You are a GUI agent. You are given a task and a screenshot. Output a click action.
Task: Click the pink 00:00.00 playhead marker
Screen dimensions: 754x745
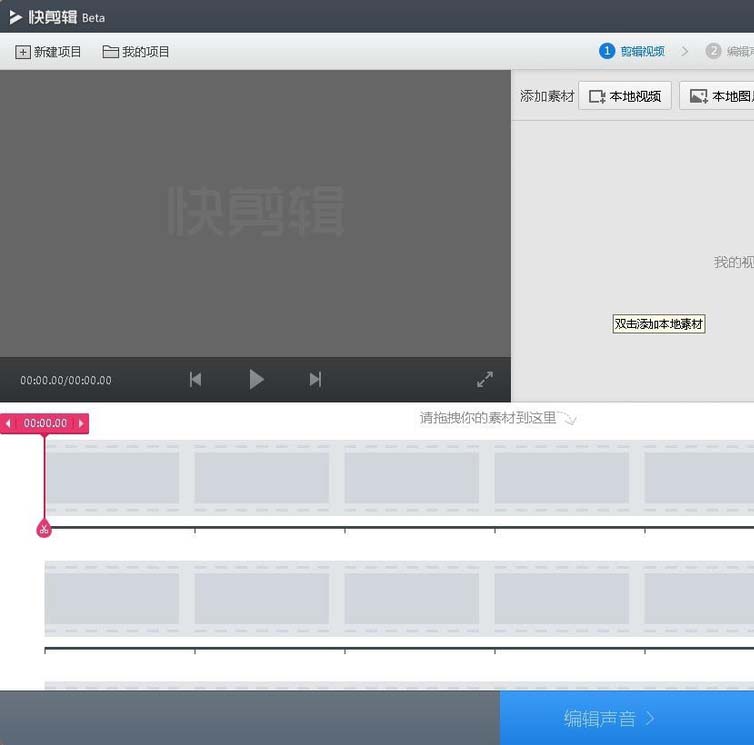[45, 423]
